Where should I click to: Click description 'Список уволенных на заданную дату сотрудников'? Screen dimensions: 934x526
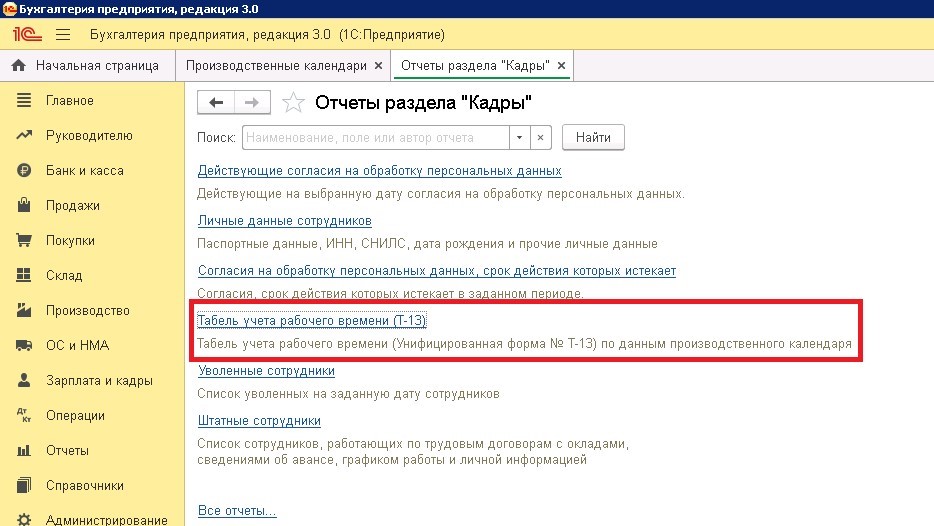click(x=348, y=394)
